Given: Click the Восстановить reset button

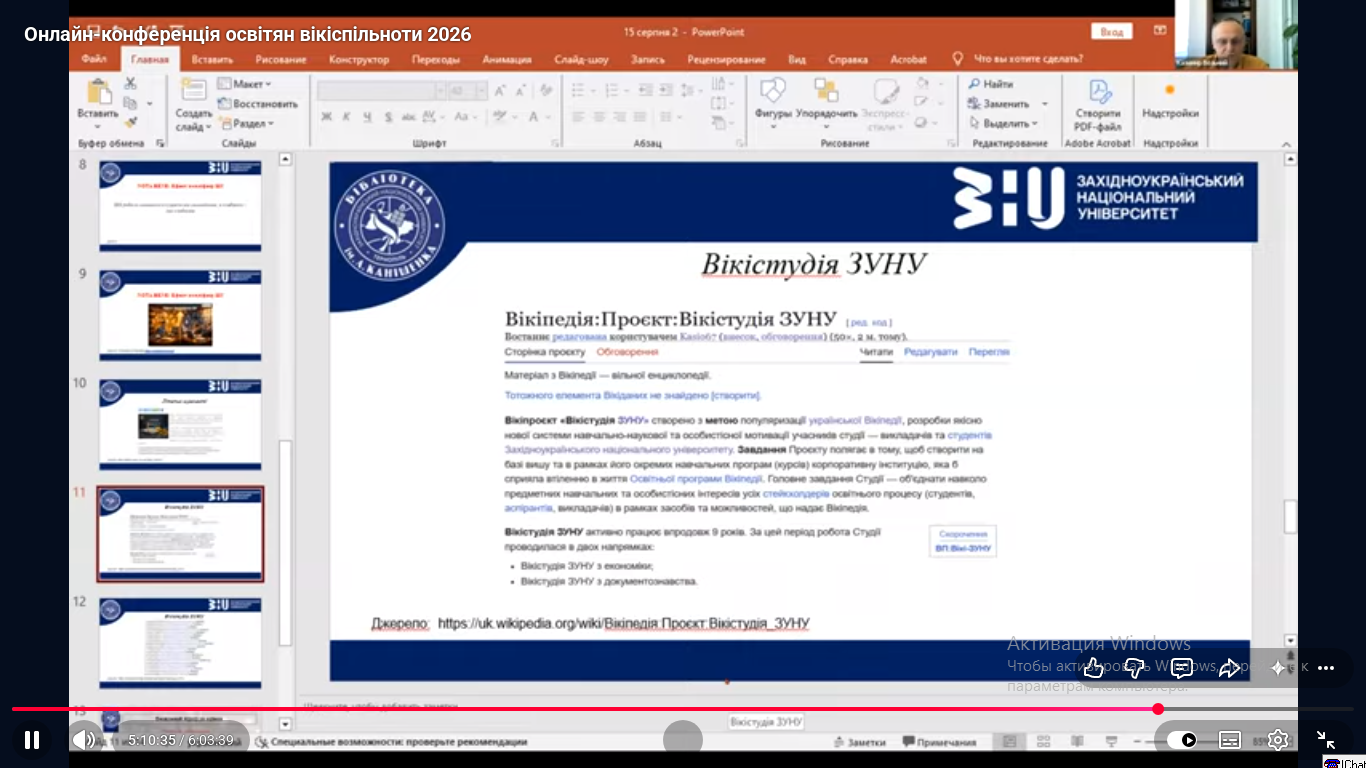Looking at the screenshot, I should (x=258, y=103).
